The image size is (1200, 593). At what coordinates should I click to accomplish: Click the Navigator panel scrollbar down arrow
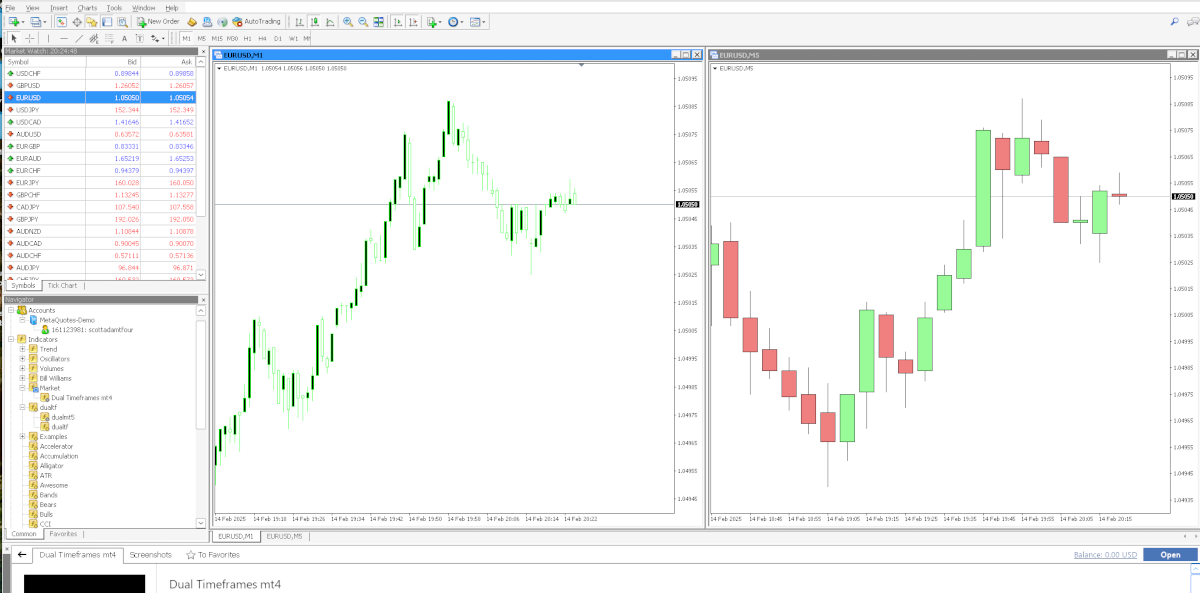(x=201, y=521)
